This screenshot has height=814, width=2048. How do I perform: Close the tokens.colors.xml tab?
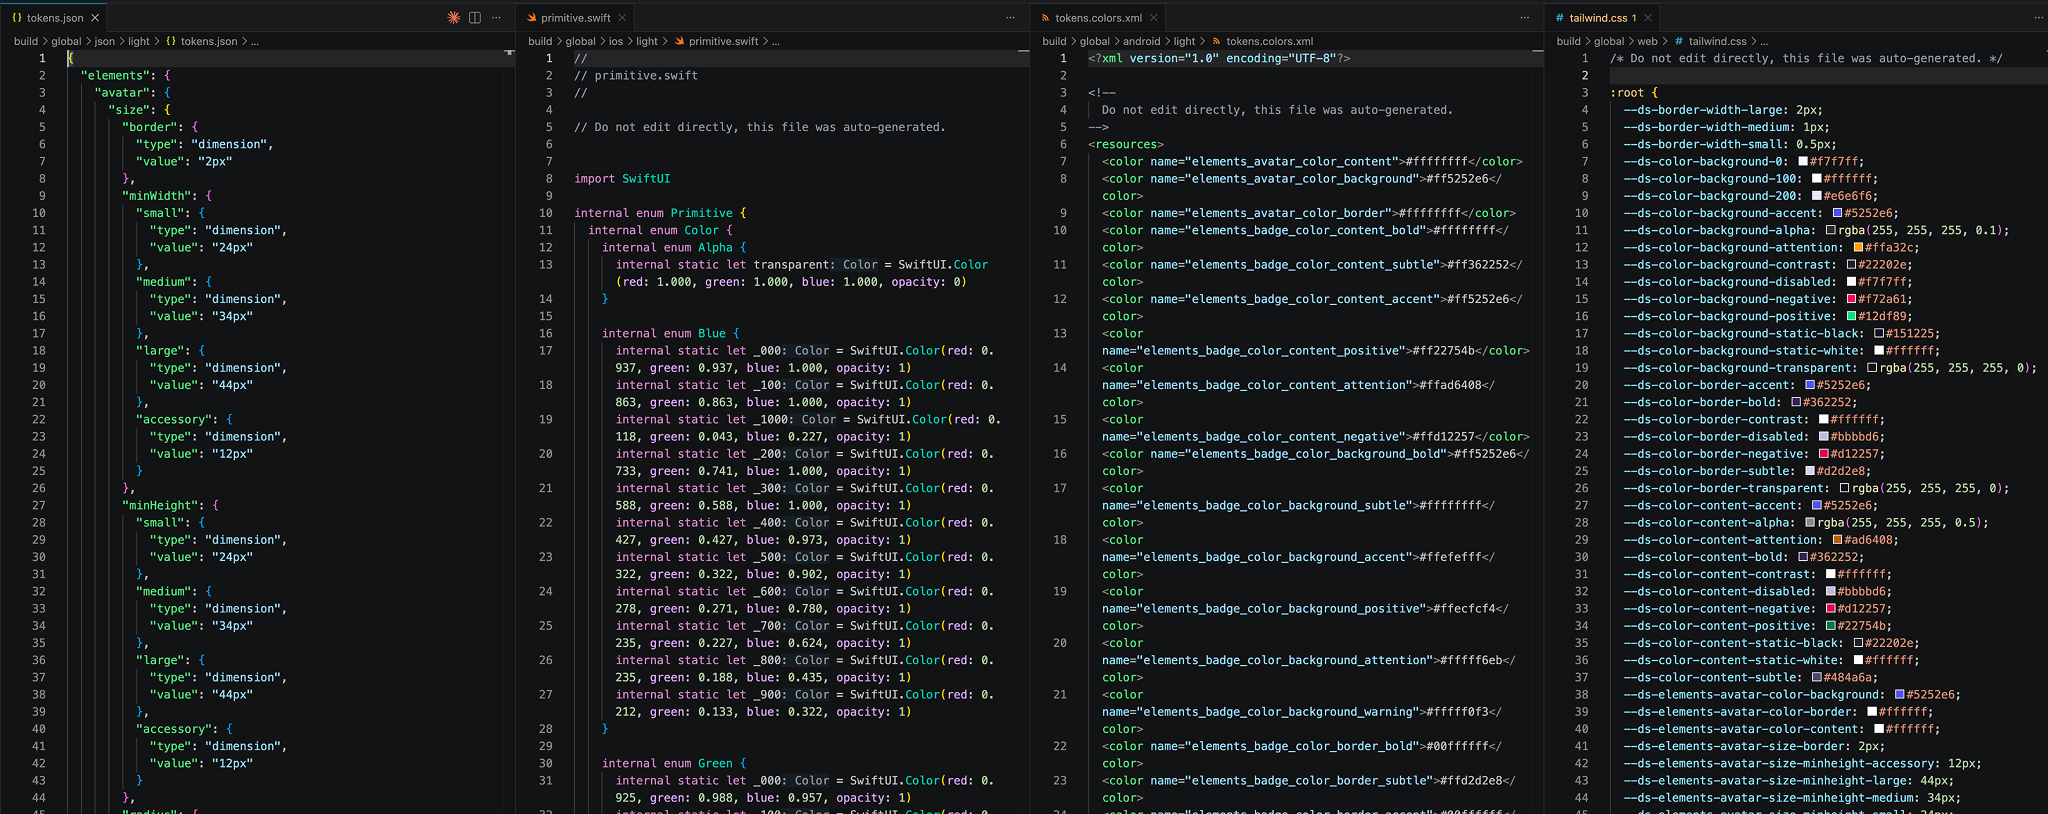pyautogui.click(x=1153, y=17)
